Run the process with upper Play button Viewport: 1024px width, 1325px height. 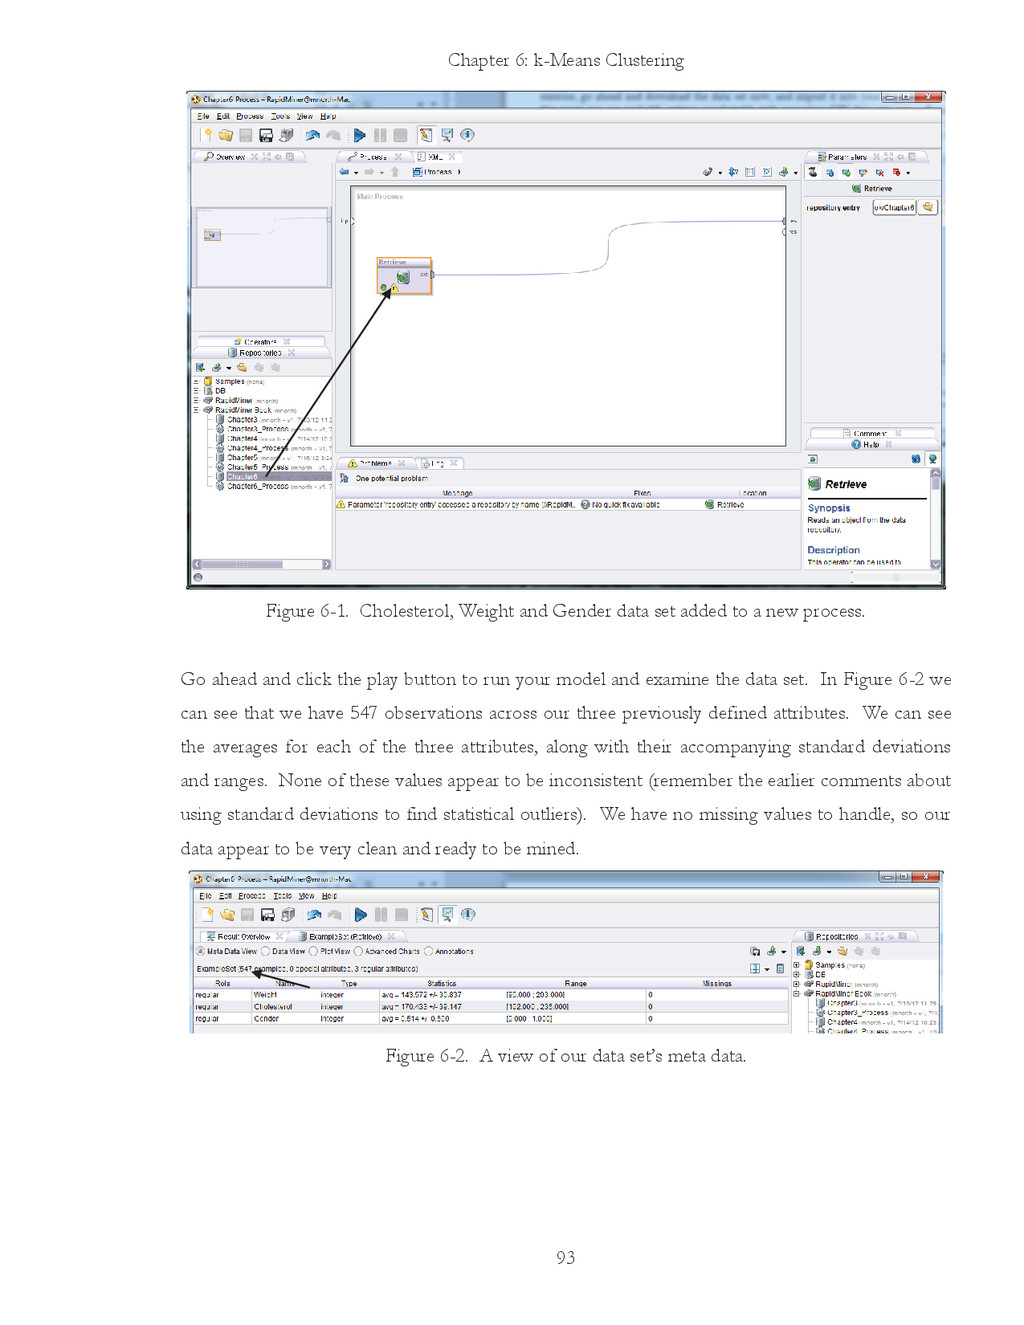click(359, 135)
